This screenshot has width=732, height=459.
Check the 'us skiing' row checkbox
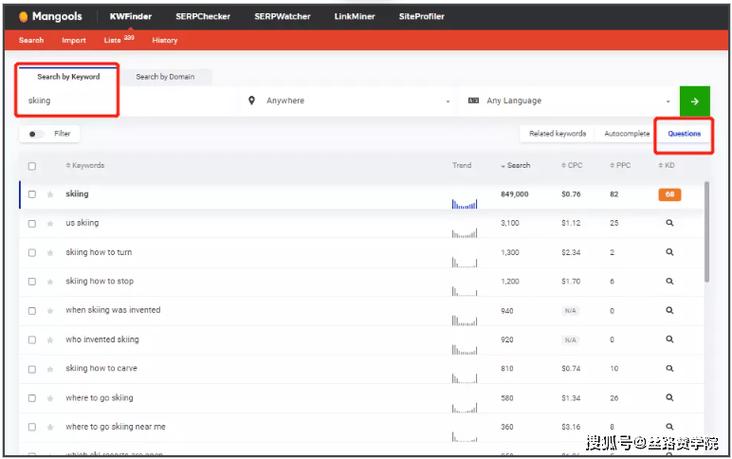(x=32, y=224)
